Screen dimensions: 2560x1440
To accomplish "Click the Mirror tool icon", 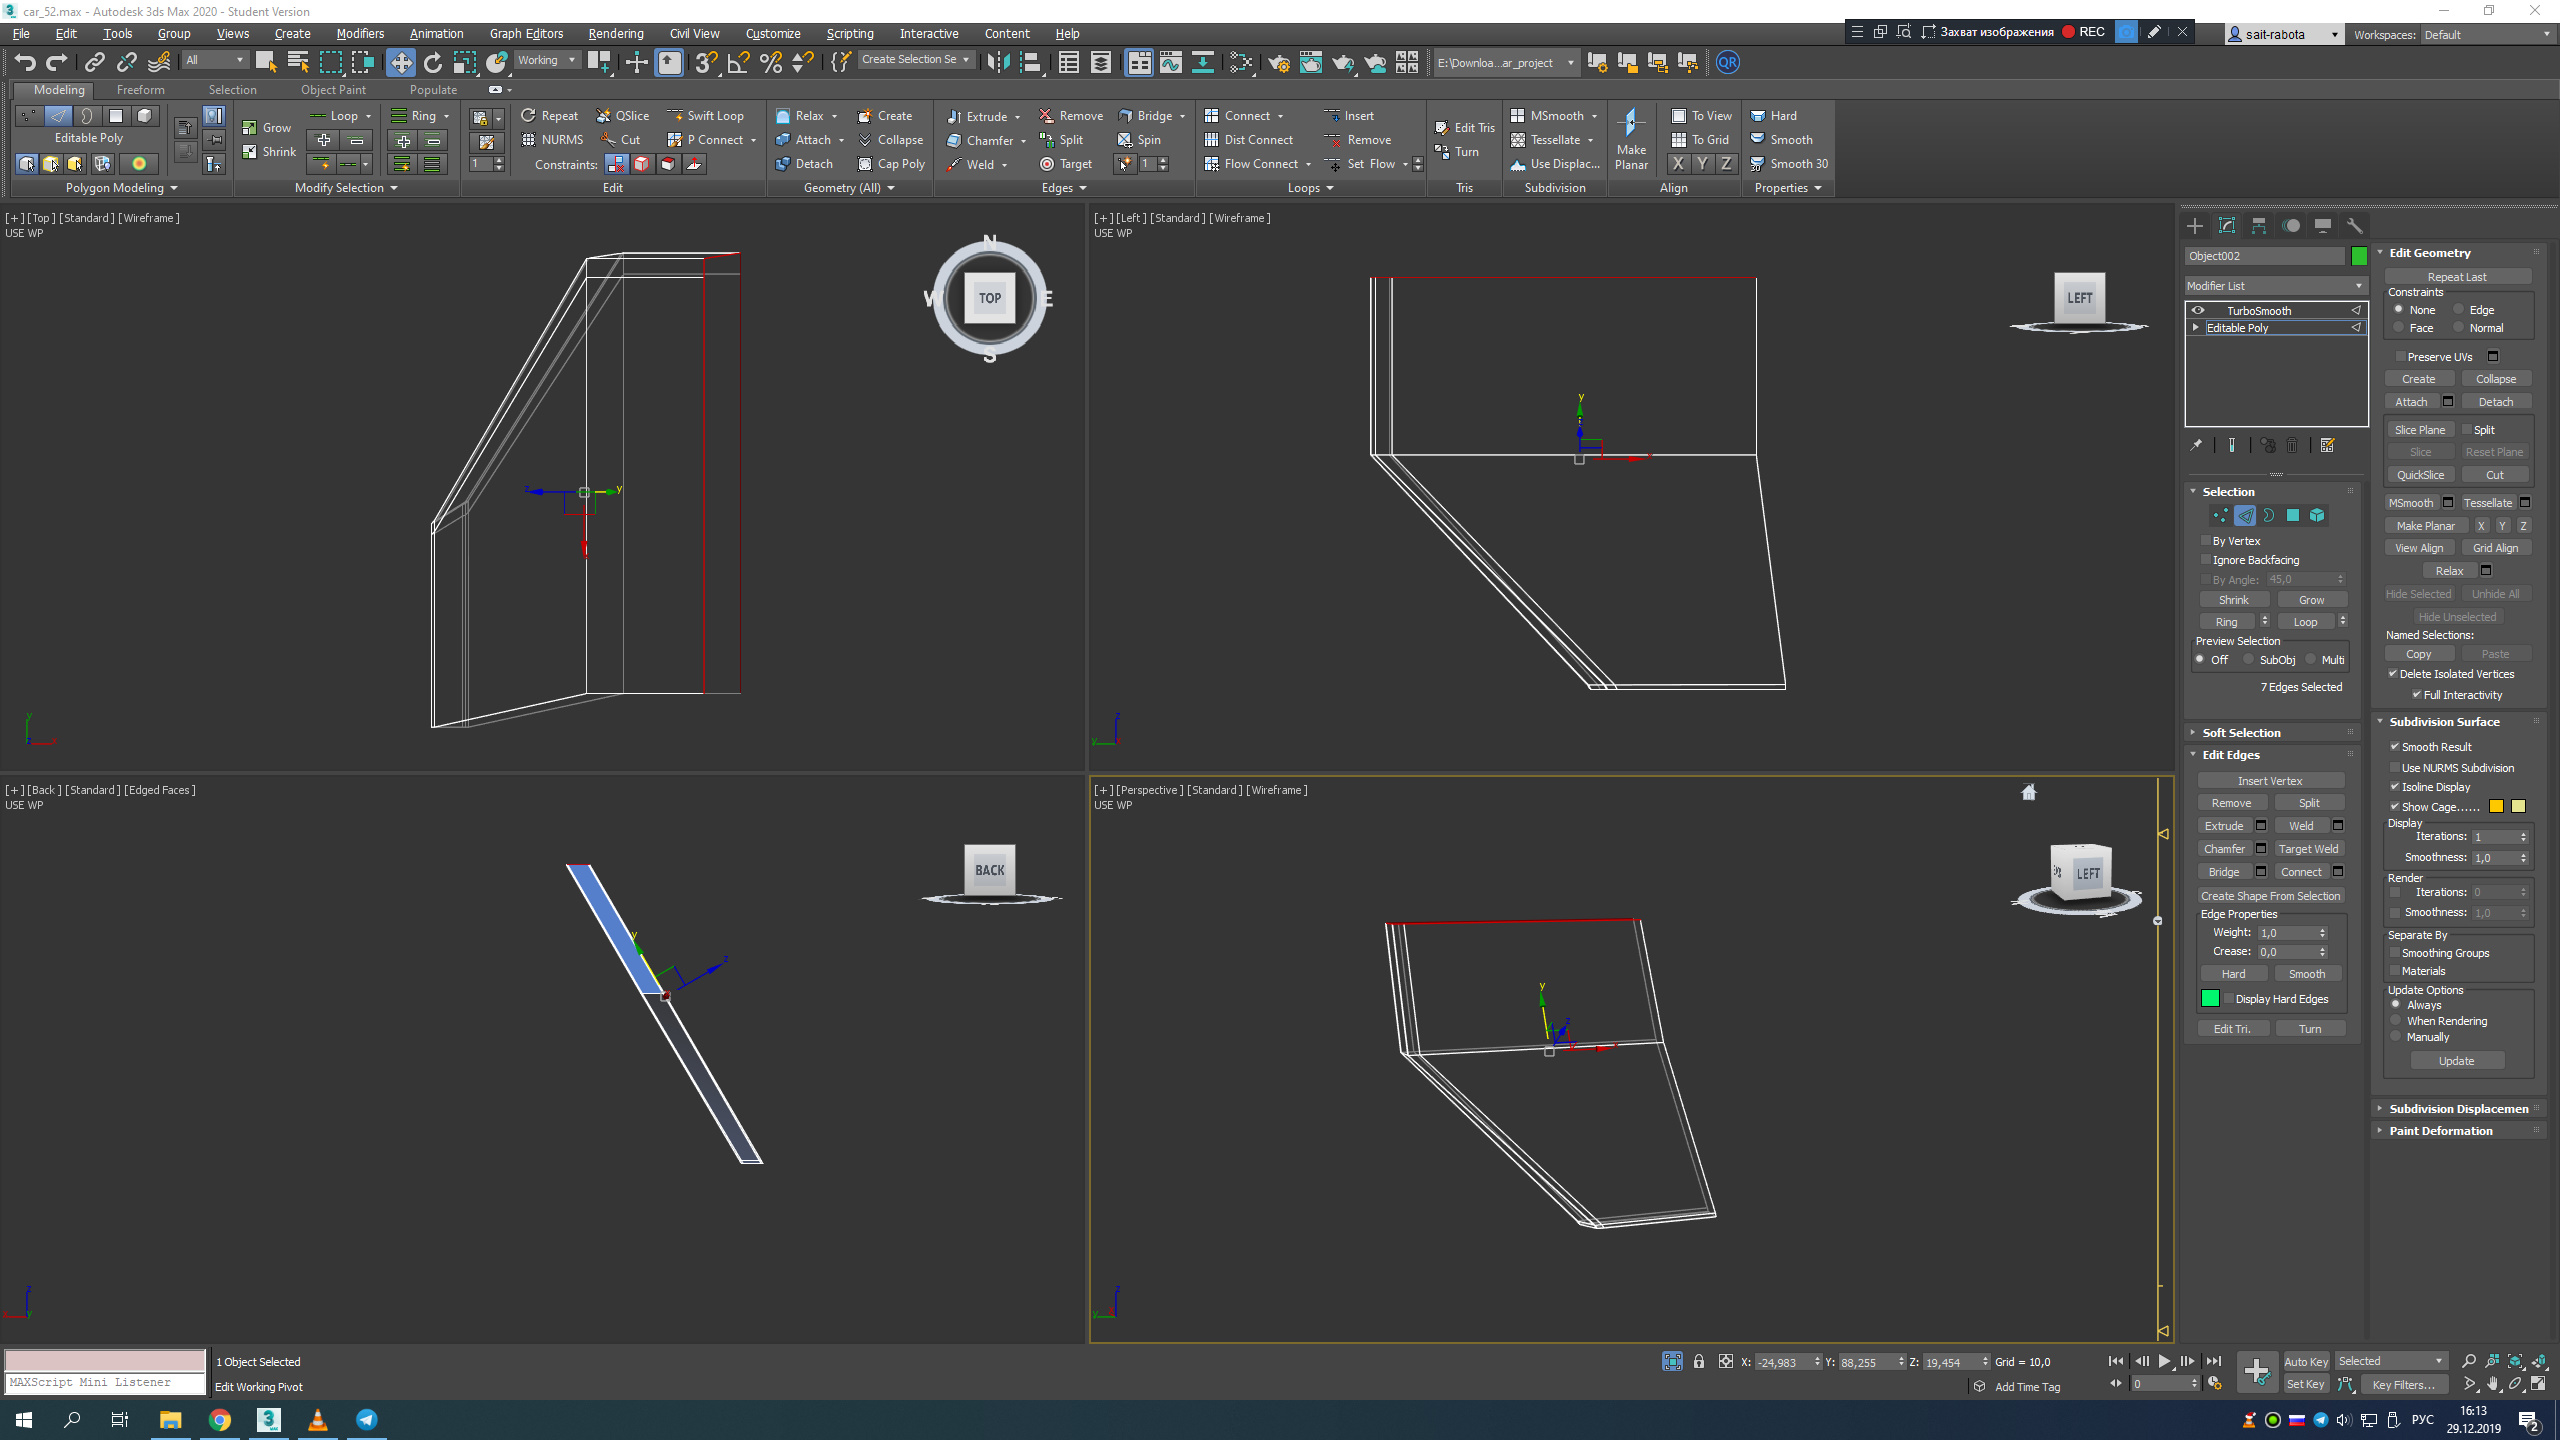I will click(997, 63).
